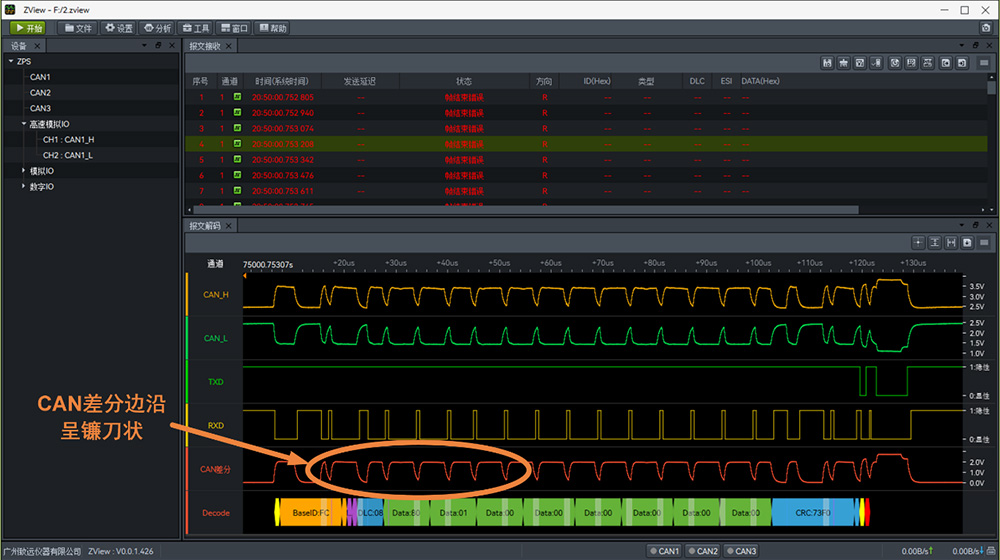Click the clear (broom) icon in 报文接收 toolbar

tap(845, 63)
